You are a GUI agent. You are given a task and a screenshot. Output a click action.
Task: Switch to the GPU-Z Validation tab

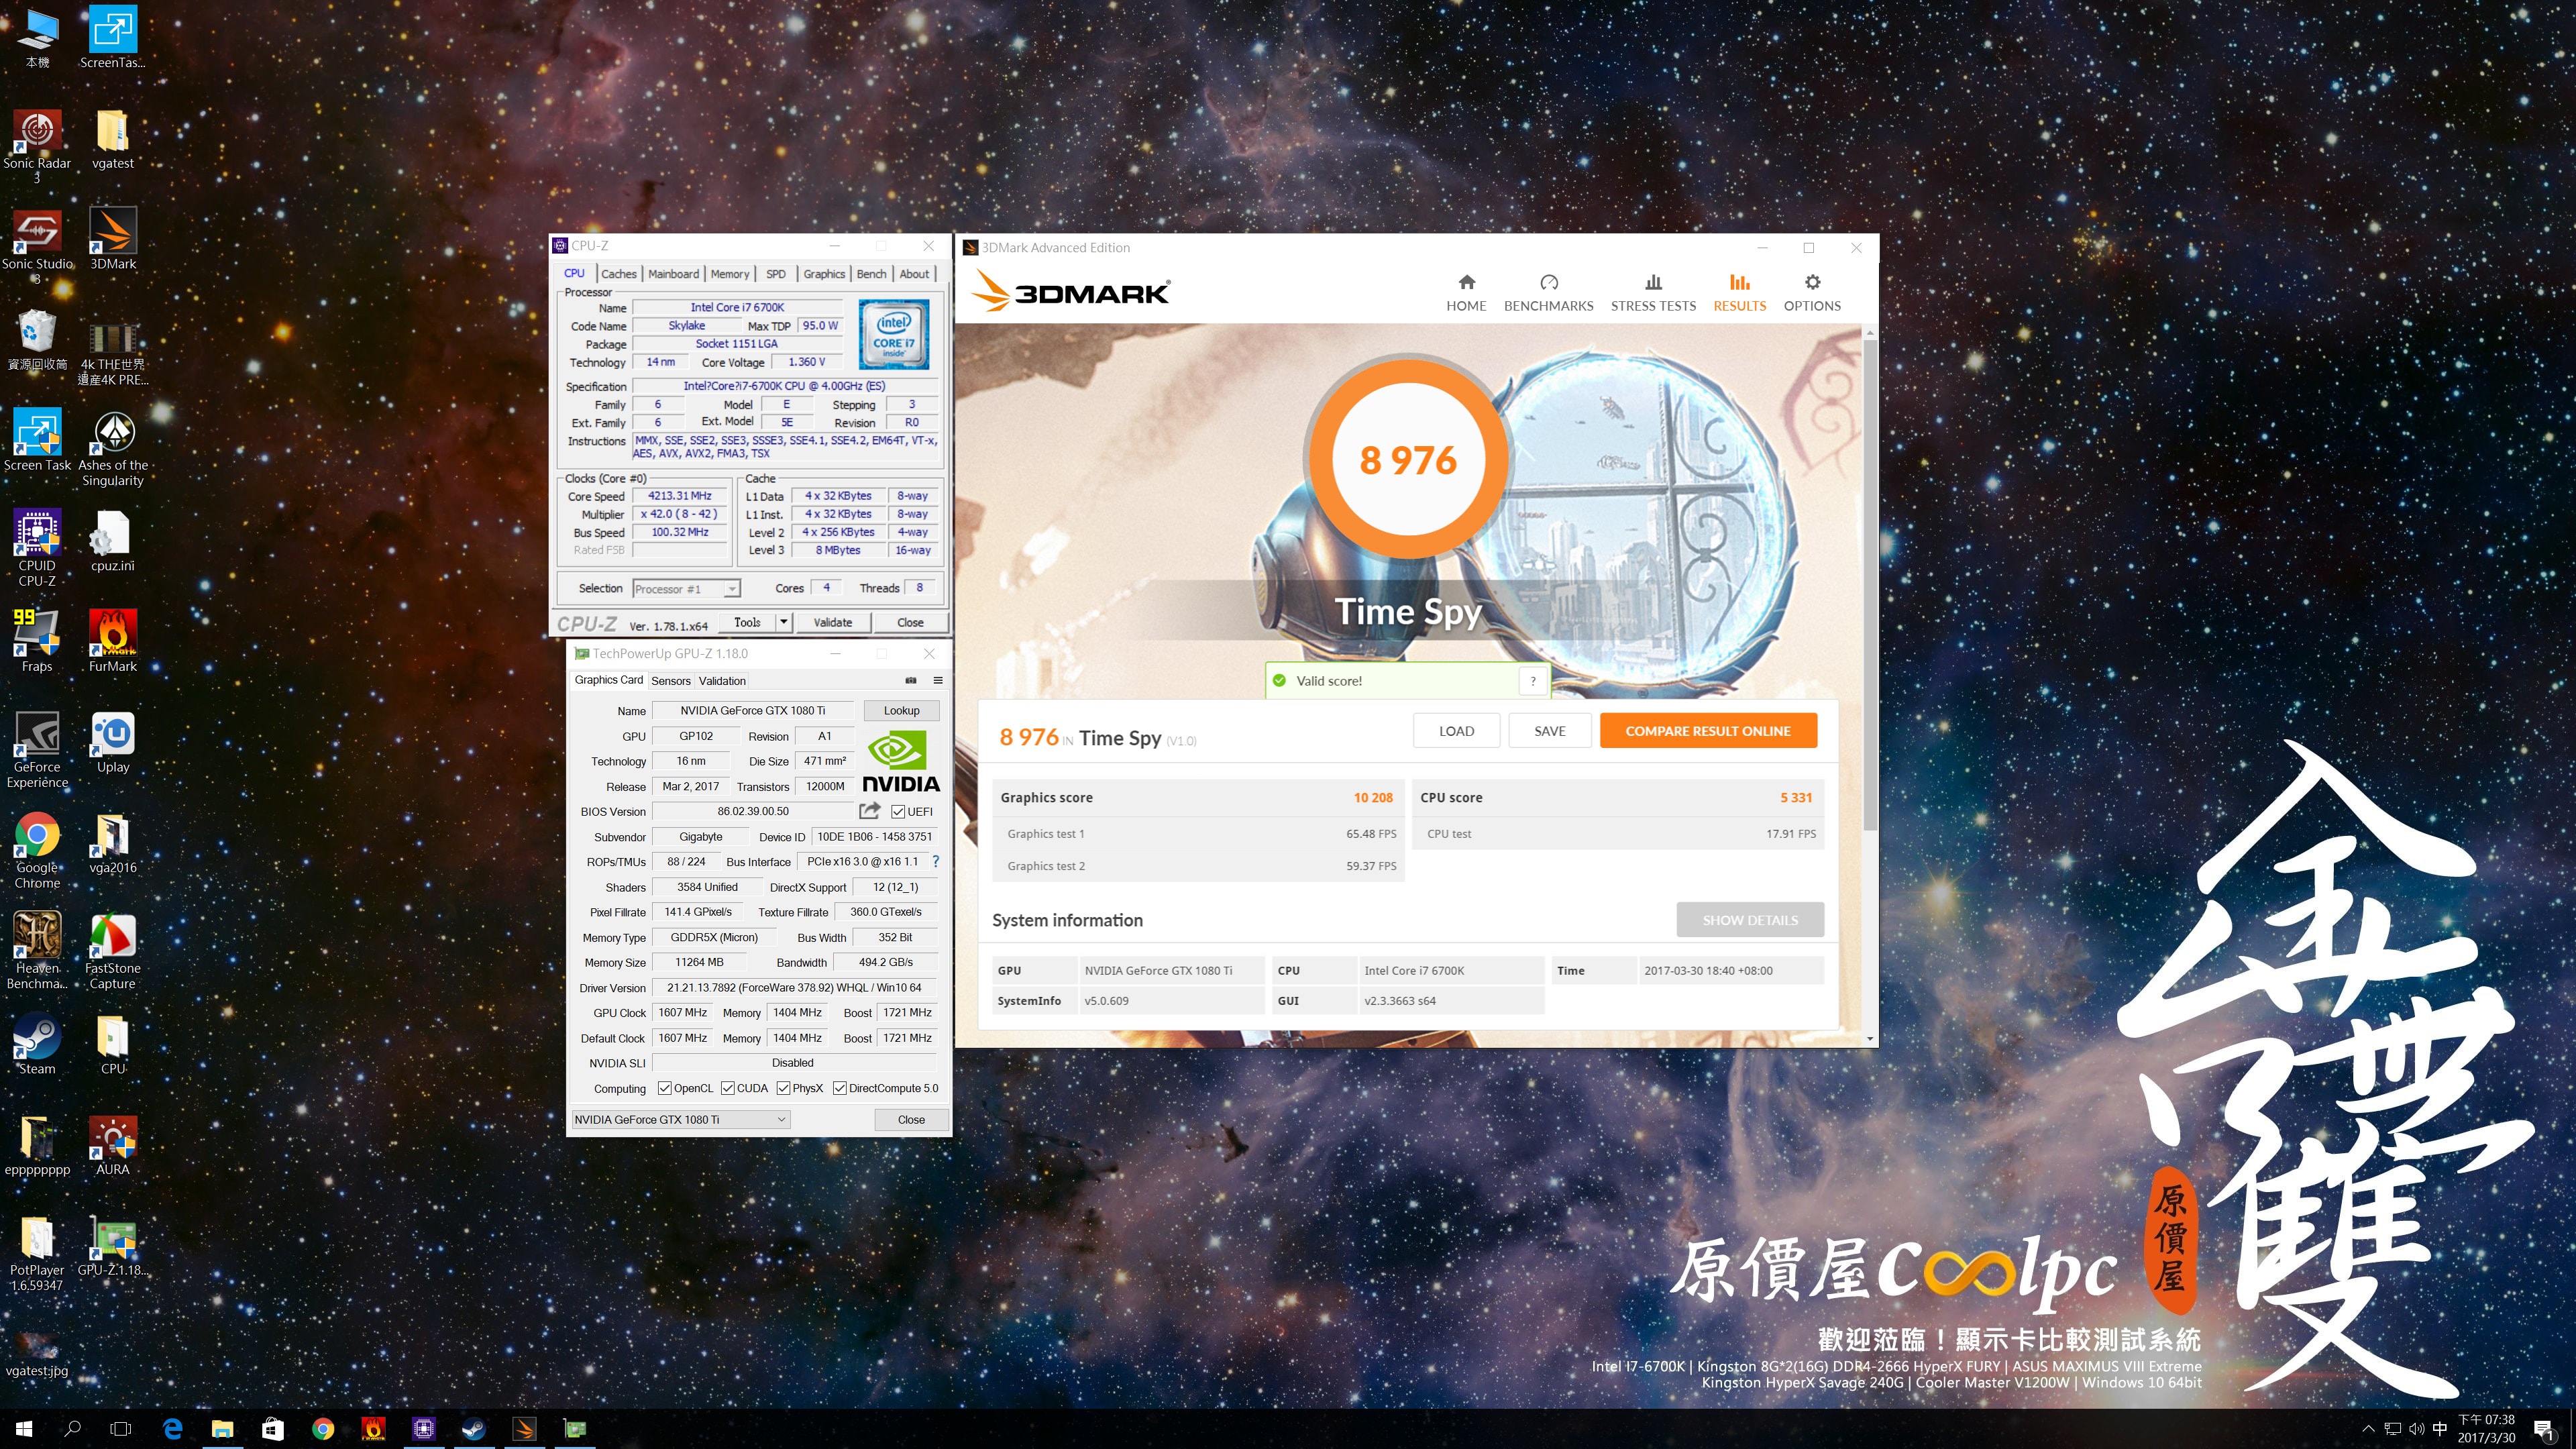pyautogui.click(x=722, y=681)
